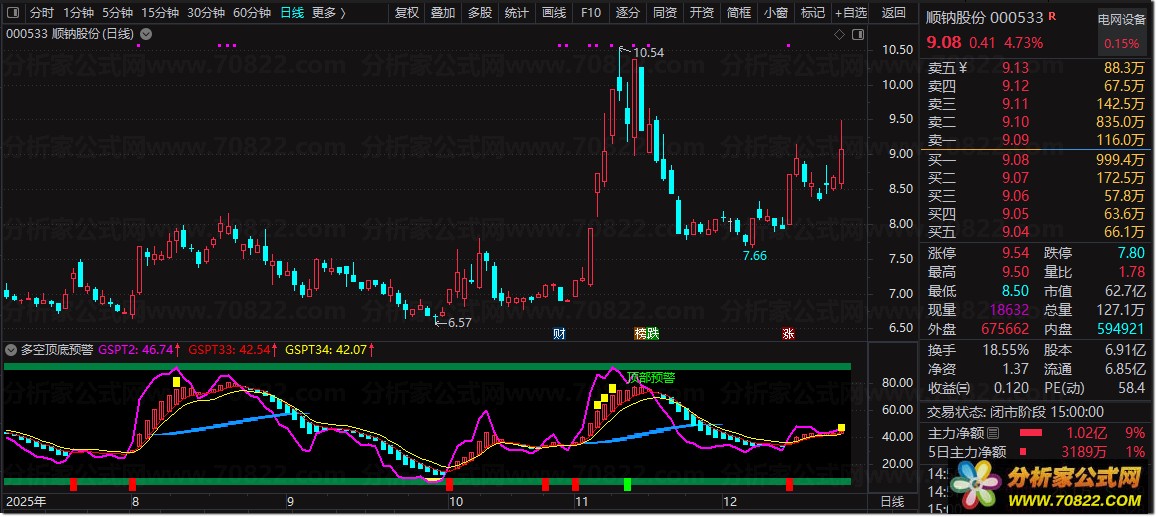Expand the 更多 timeframe options
Screen dimensions: 1158x517
pos(329,13)
